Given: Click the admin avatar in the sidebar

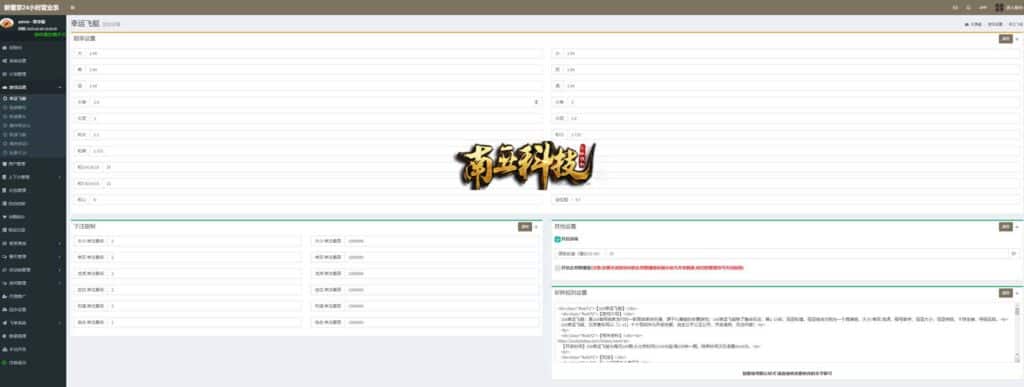Looking at the screenshot, I should [7, 23].
